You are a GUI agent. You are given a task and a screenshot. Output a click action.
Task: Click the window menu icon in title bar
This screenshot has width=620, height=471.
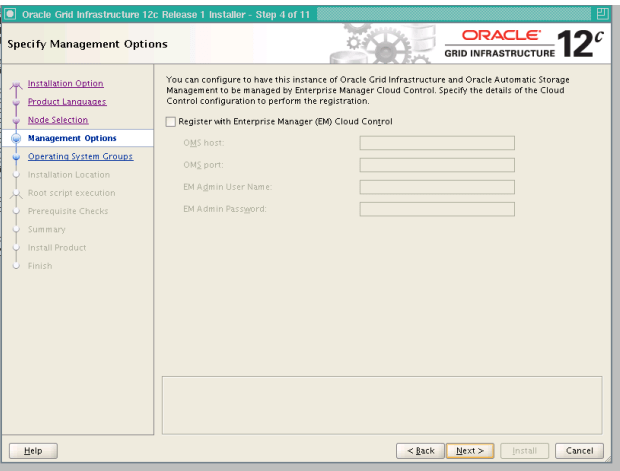pos(10,14)
